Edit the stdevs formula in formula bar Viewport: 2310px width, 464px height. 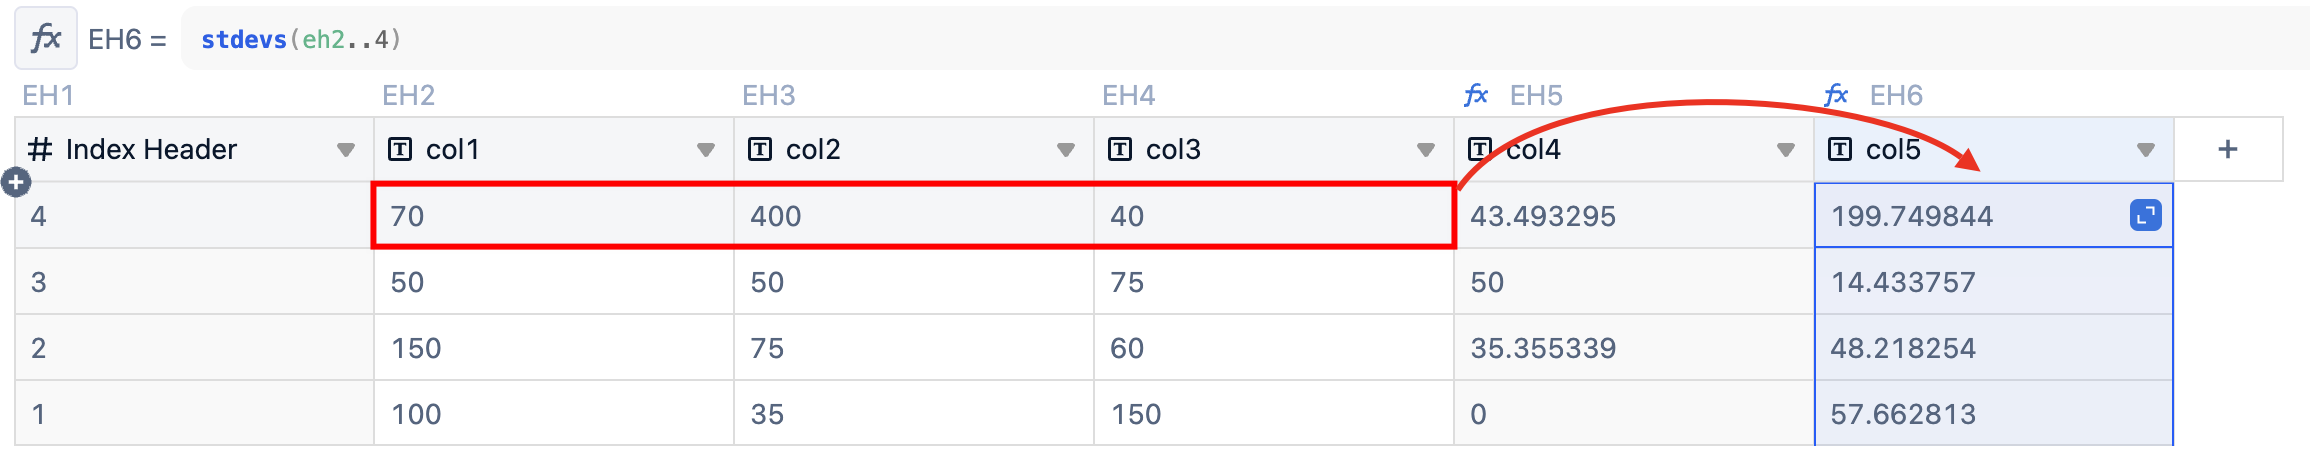click(301, 40)
